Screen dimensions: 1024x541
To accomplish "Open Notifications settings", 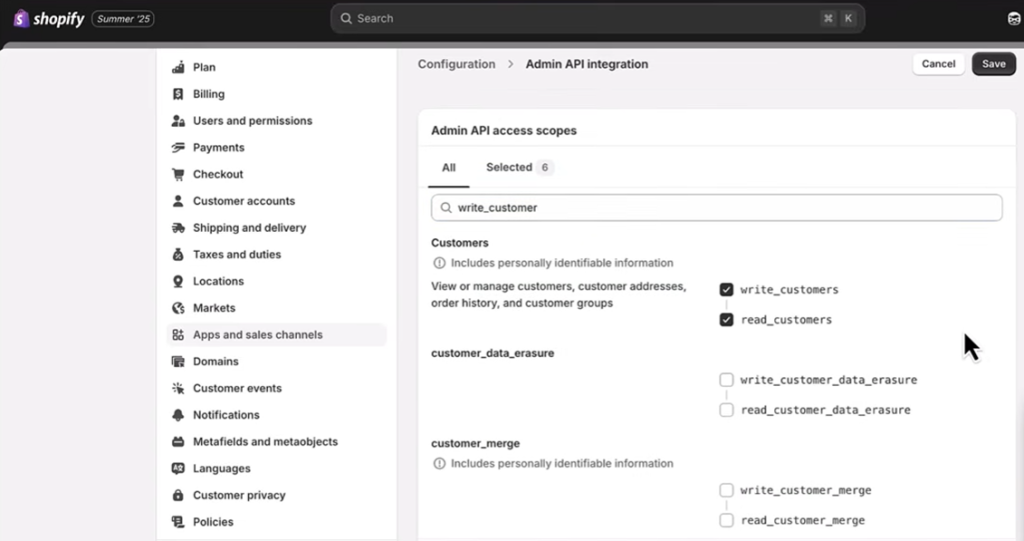I will [227, 416].
